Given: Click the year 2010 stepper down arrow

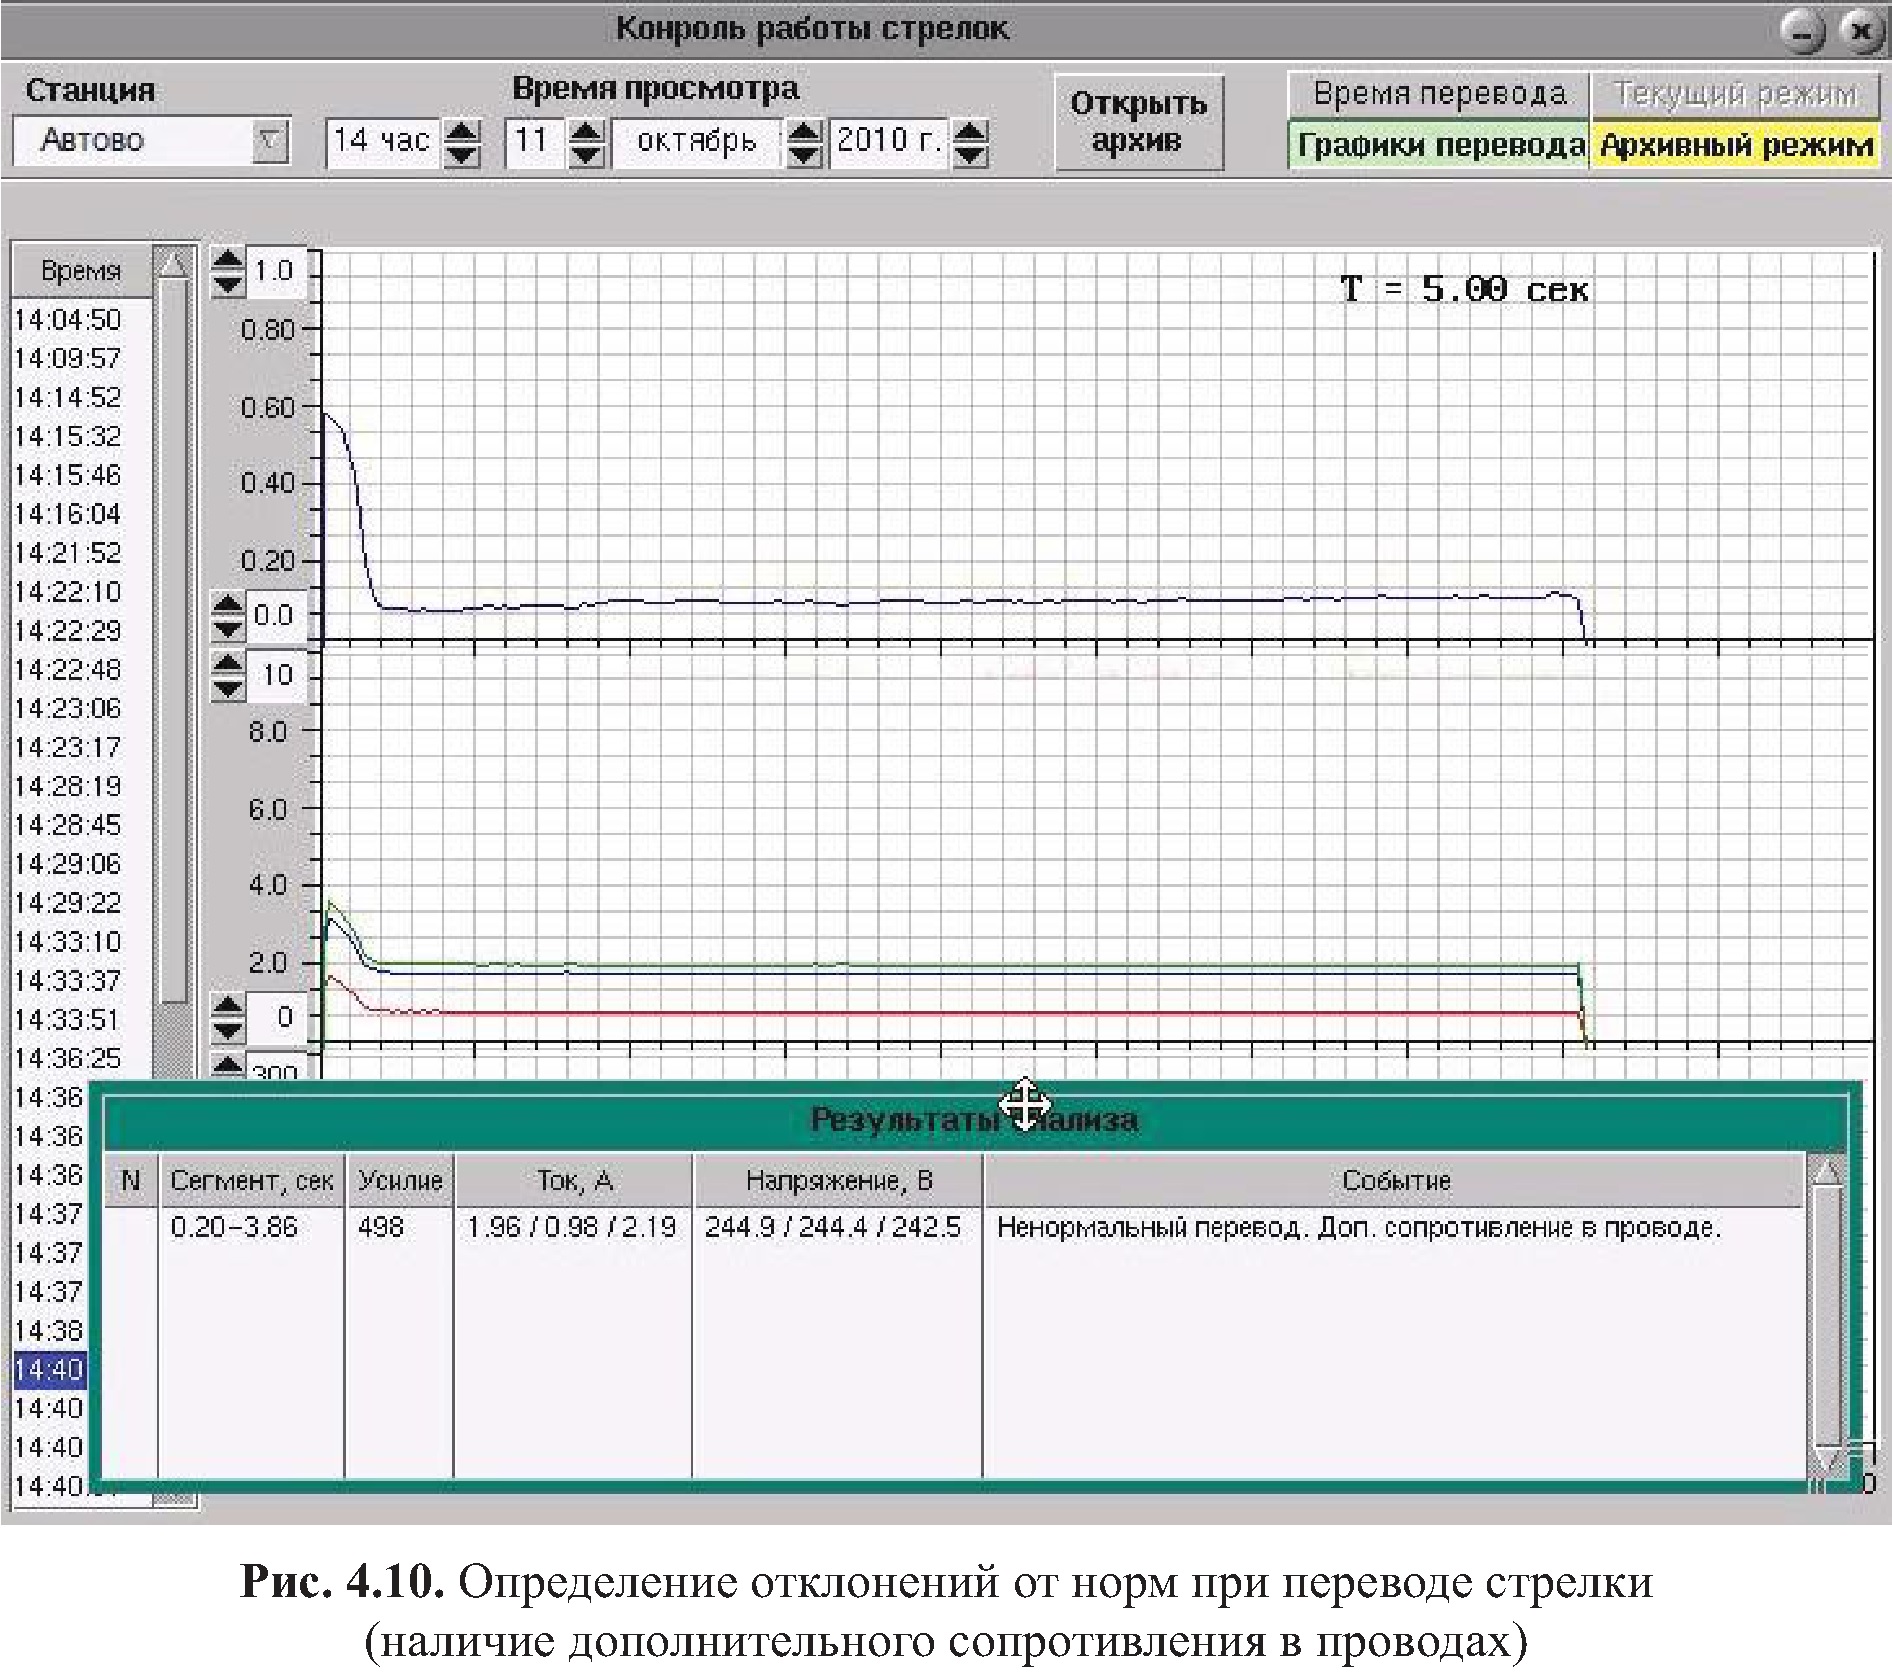Looking at the screenshot, I should (970, 154).
